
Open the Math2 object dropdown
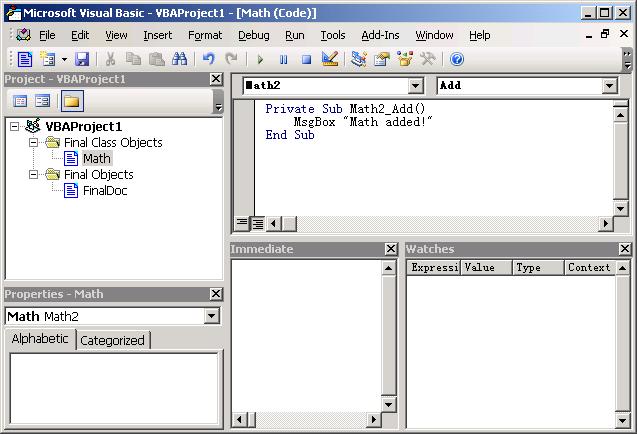click(x=415, y=86)
